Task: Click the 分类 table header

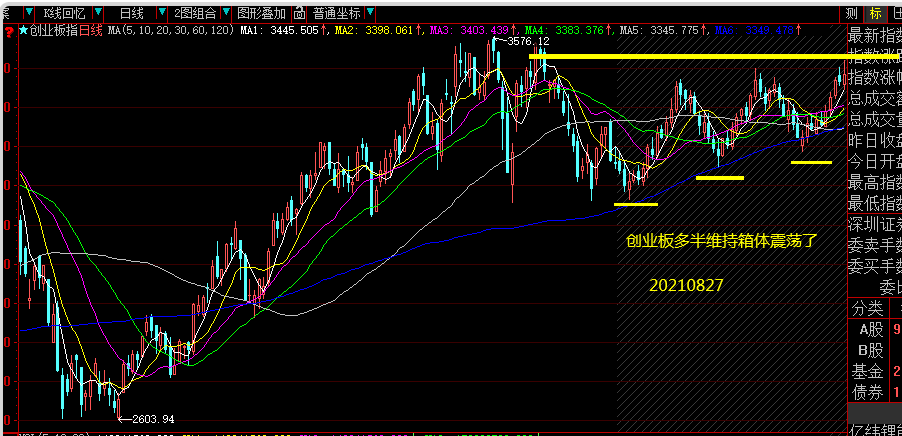Action: coord(867,308)
